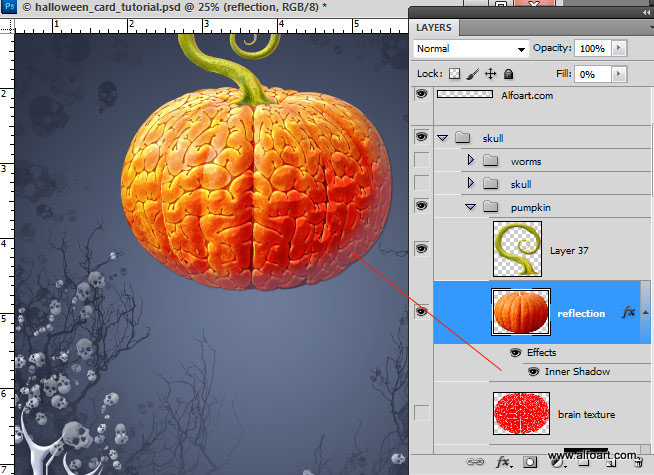Collapse the effects list on reflection layer
The height and width of the screenshot is (475, 654).
645,312
